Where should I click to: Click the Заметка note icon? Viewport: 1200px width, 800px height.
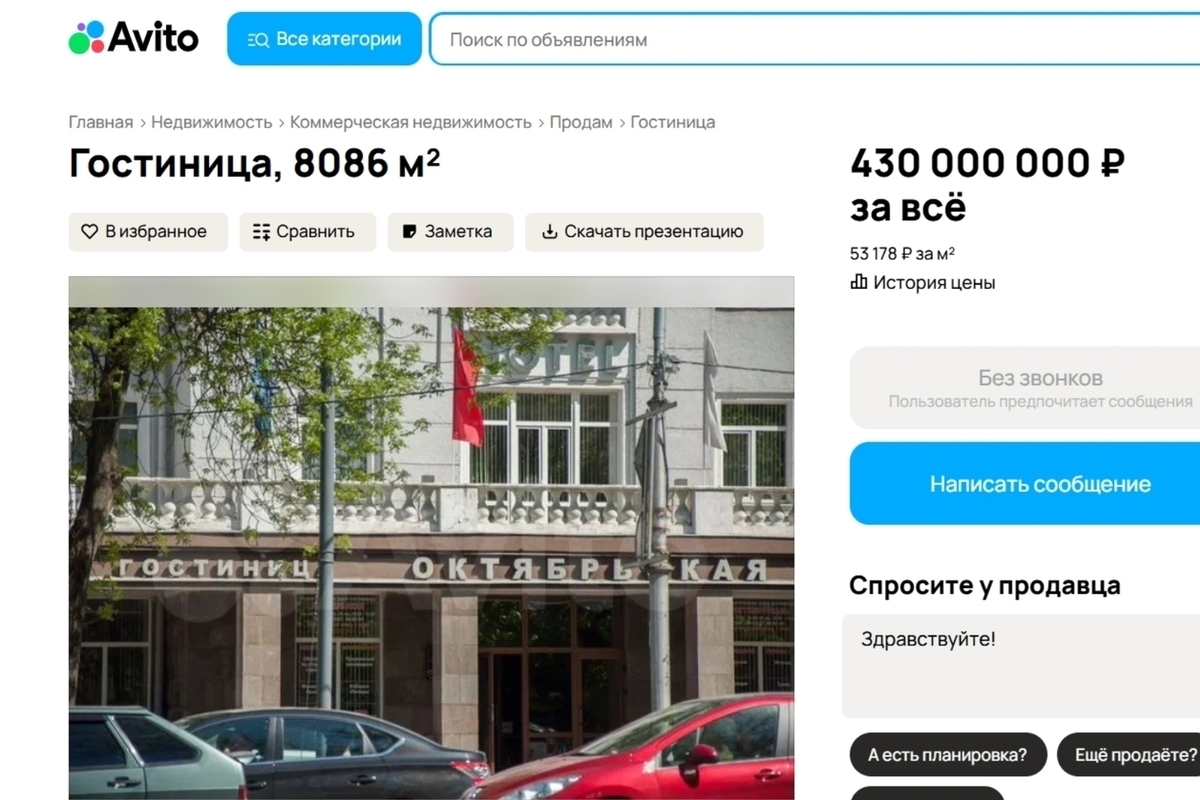(409, 232)
